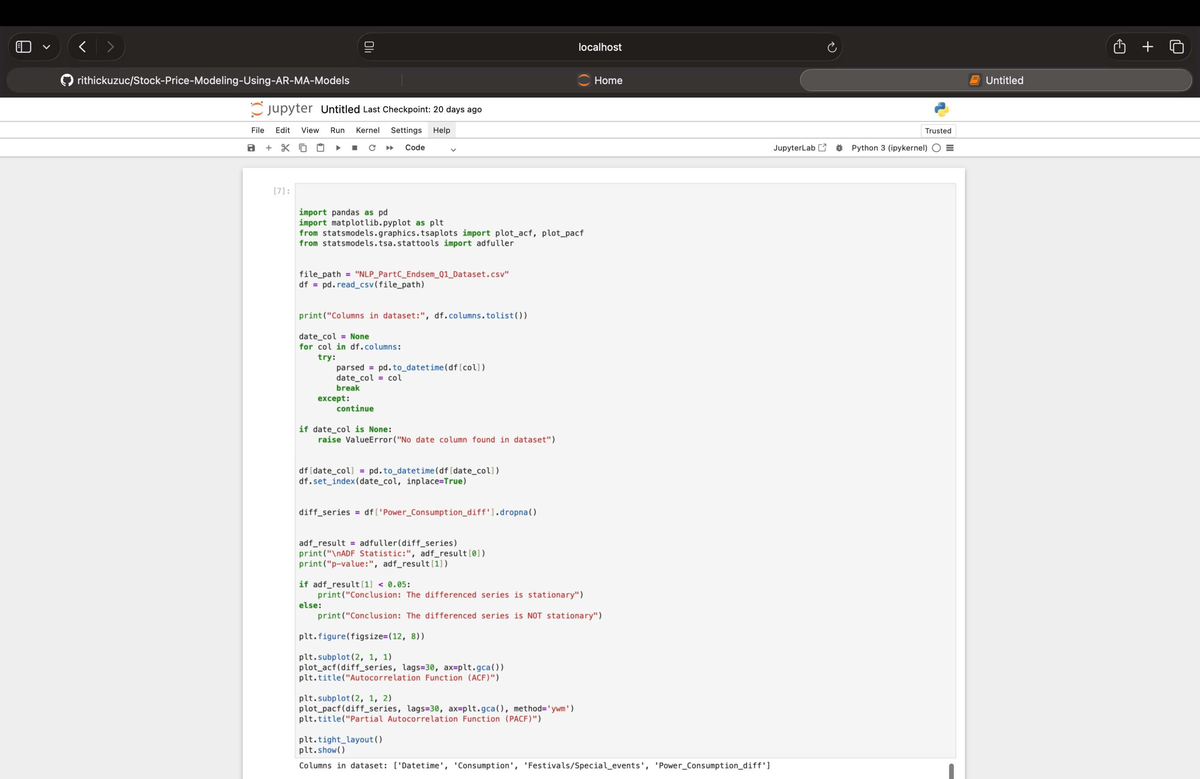Open the File menu
The width and height of the screenshot is (1200, 779).
pyautogui.click(x=258, y=130)
